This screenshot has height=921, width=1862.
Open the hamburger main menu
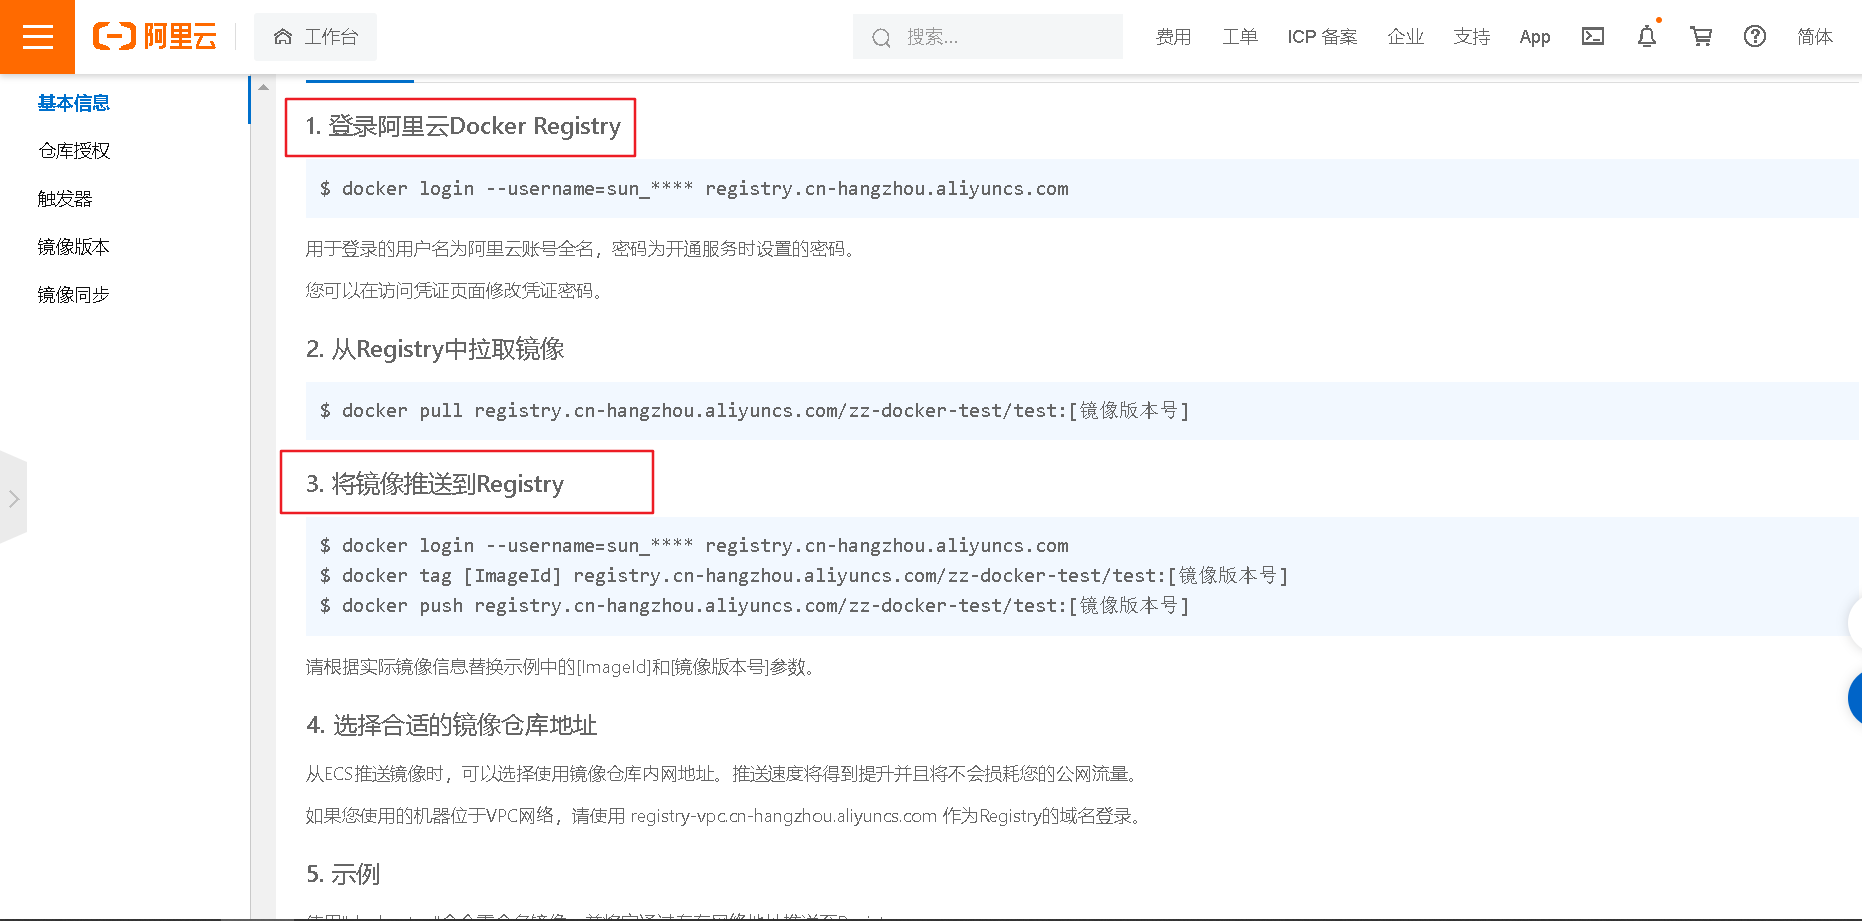[37, 37]
